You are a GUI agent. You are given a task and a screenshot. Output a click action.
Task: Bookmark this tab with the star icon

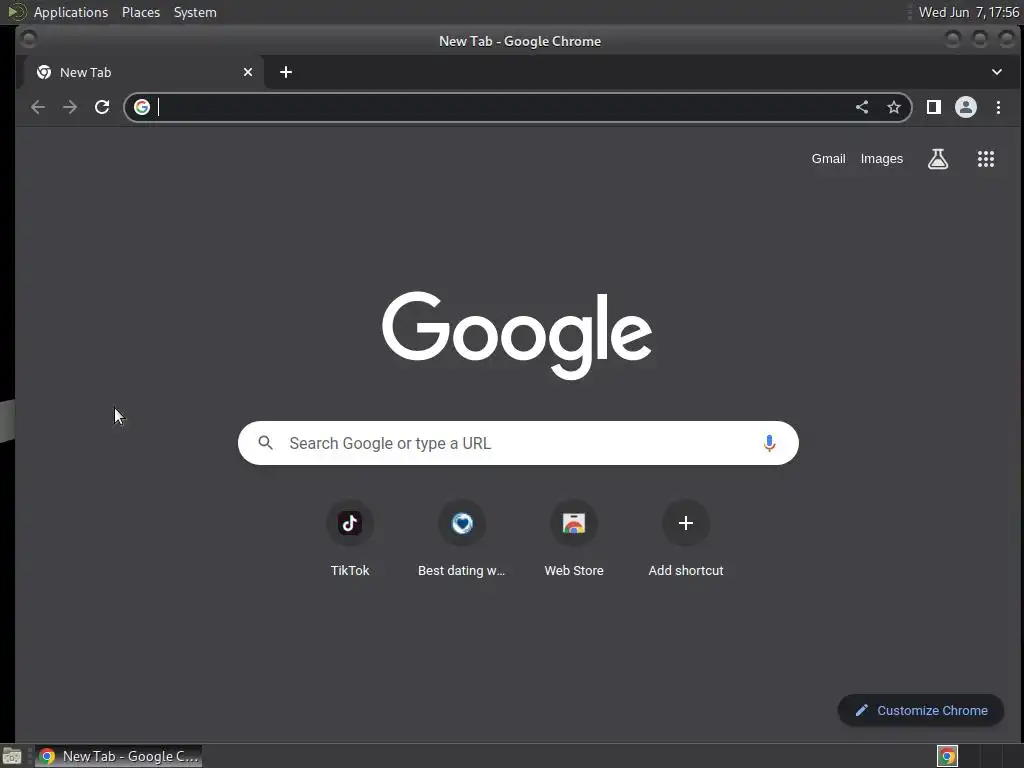[x=894, y=107]
